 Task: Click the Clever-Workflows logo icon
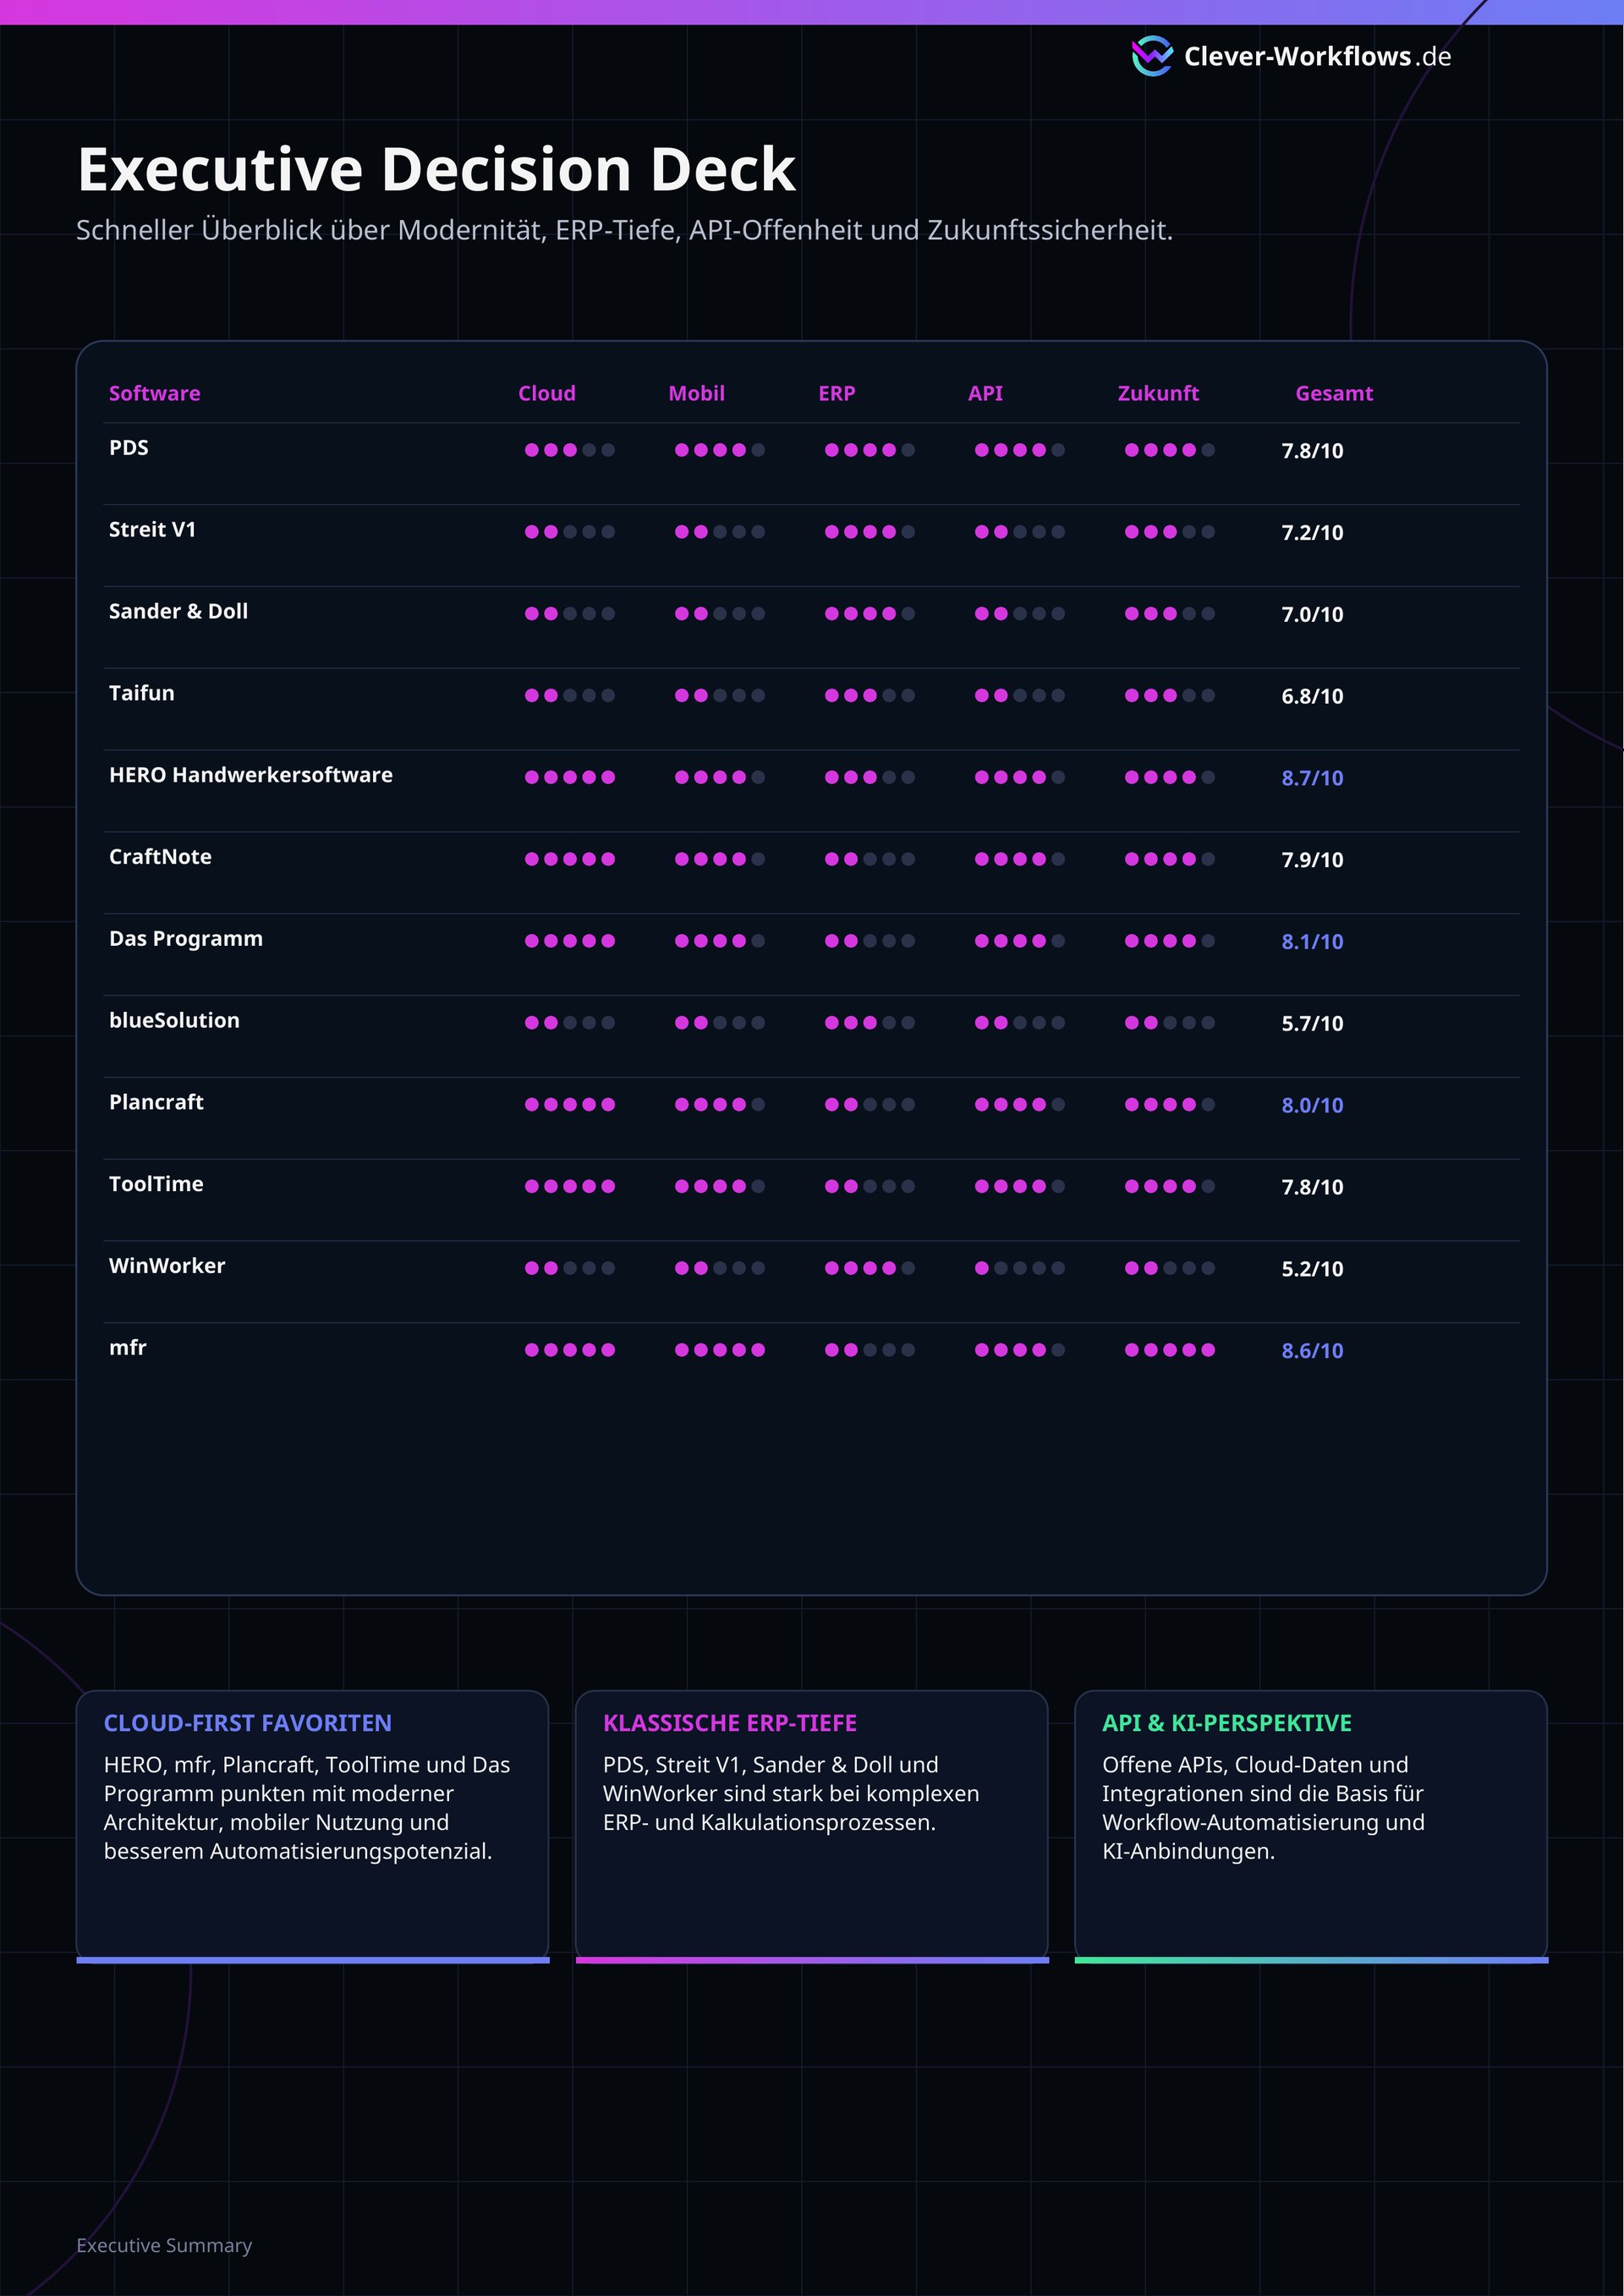[x=1152, y=56]
